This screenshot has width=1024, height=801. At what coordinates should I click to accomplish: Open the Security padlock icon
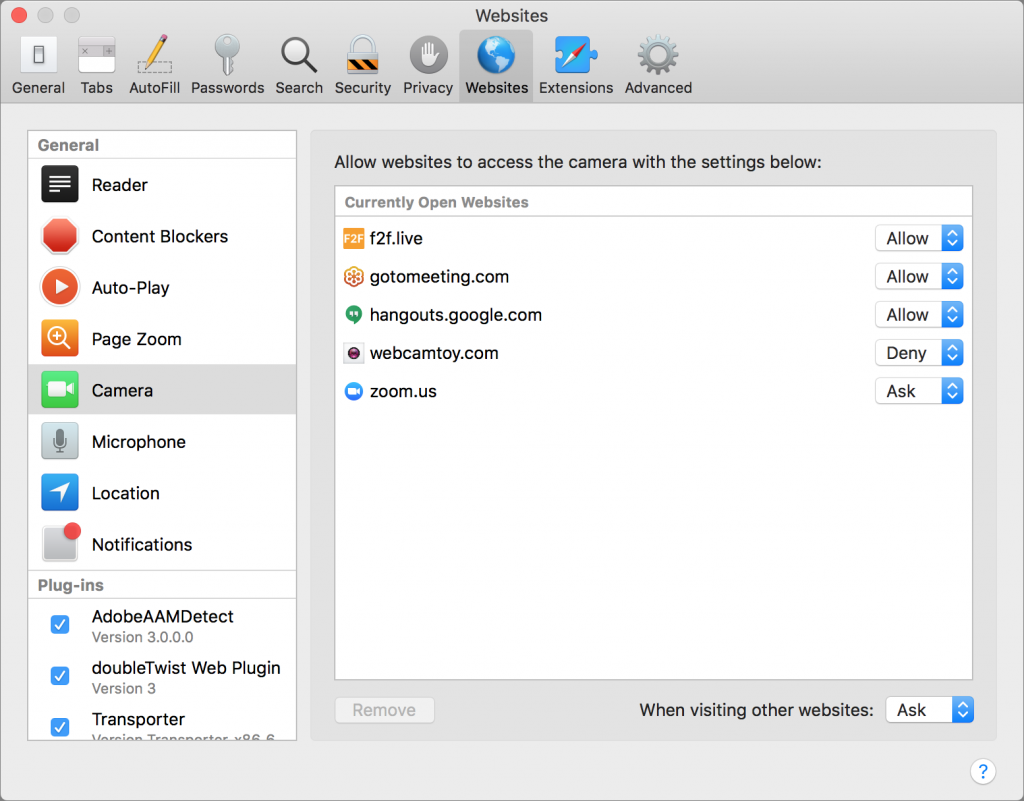[362, 55]
